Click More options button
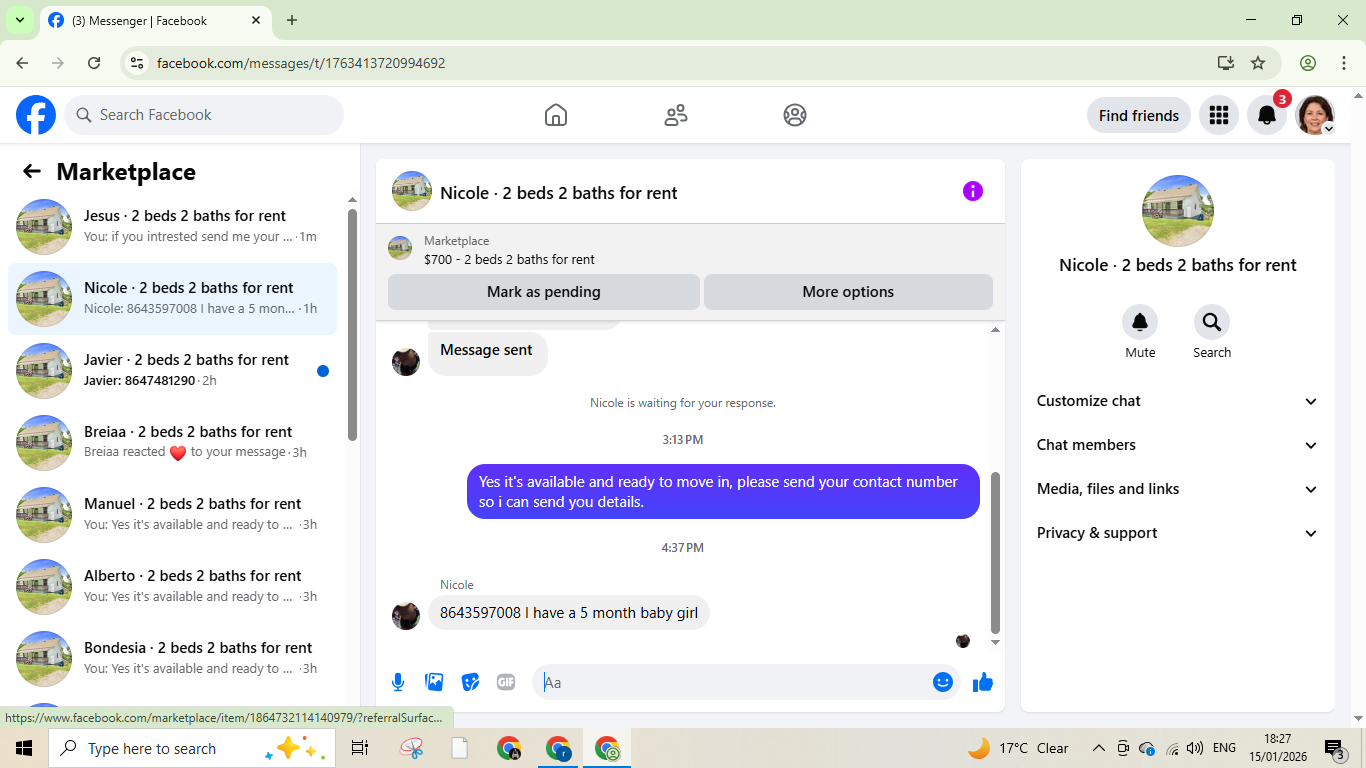Screen dimensions: 1366x768 (x=848, y=292)
